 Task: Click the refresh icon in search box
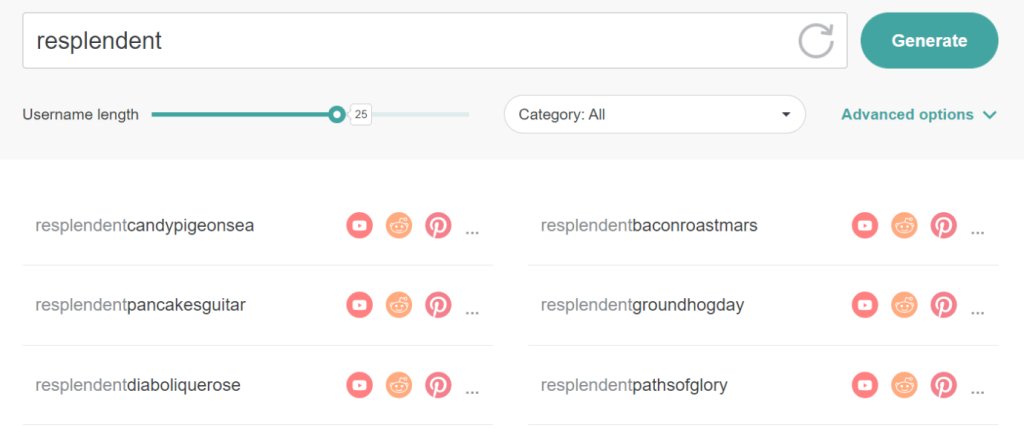tap(816, 41)
